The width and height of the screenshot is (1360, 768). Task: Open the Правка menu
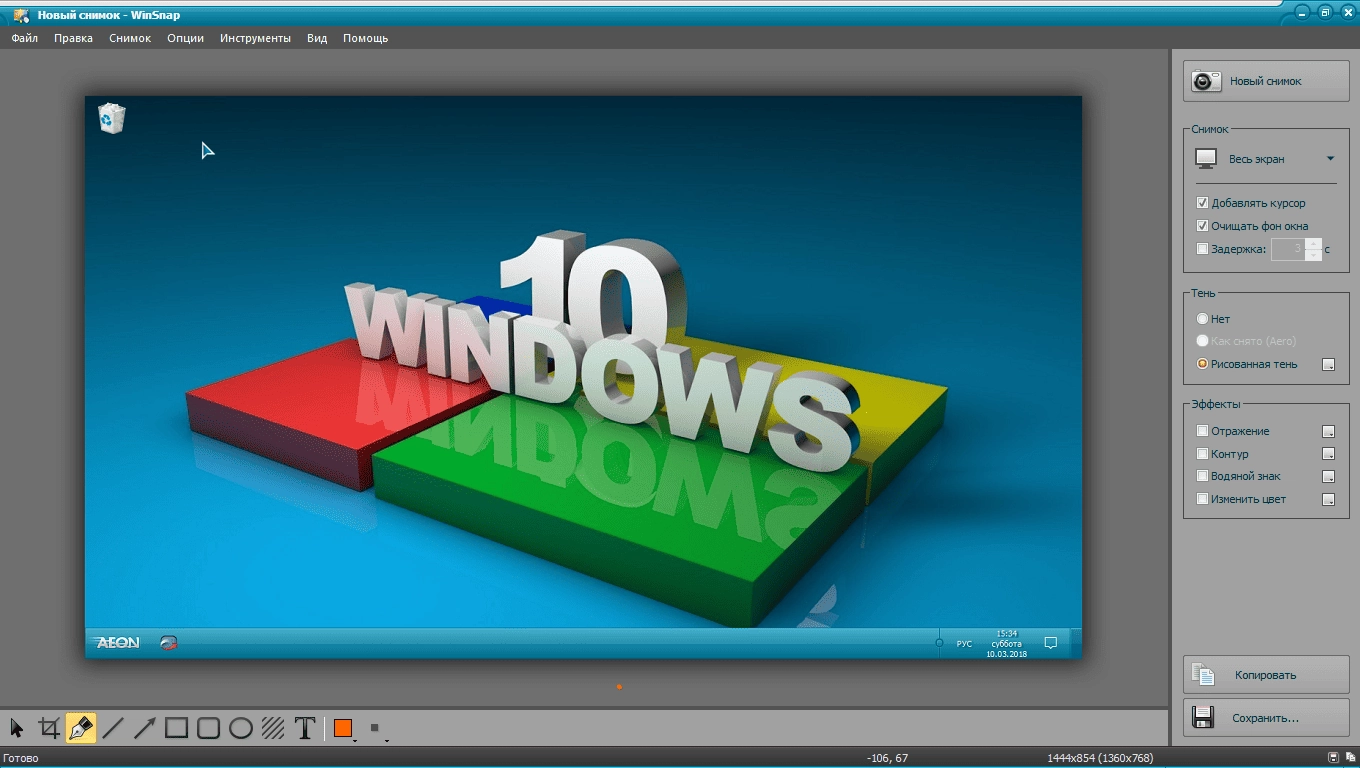(73, 38)
